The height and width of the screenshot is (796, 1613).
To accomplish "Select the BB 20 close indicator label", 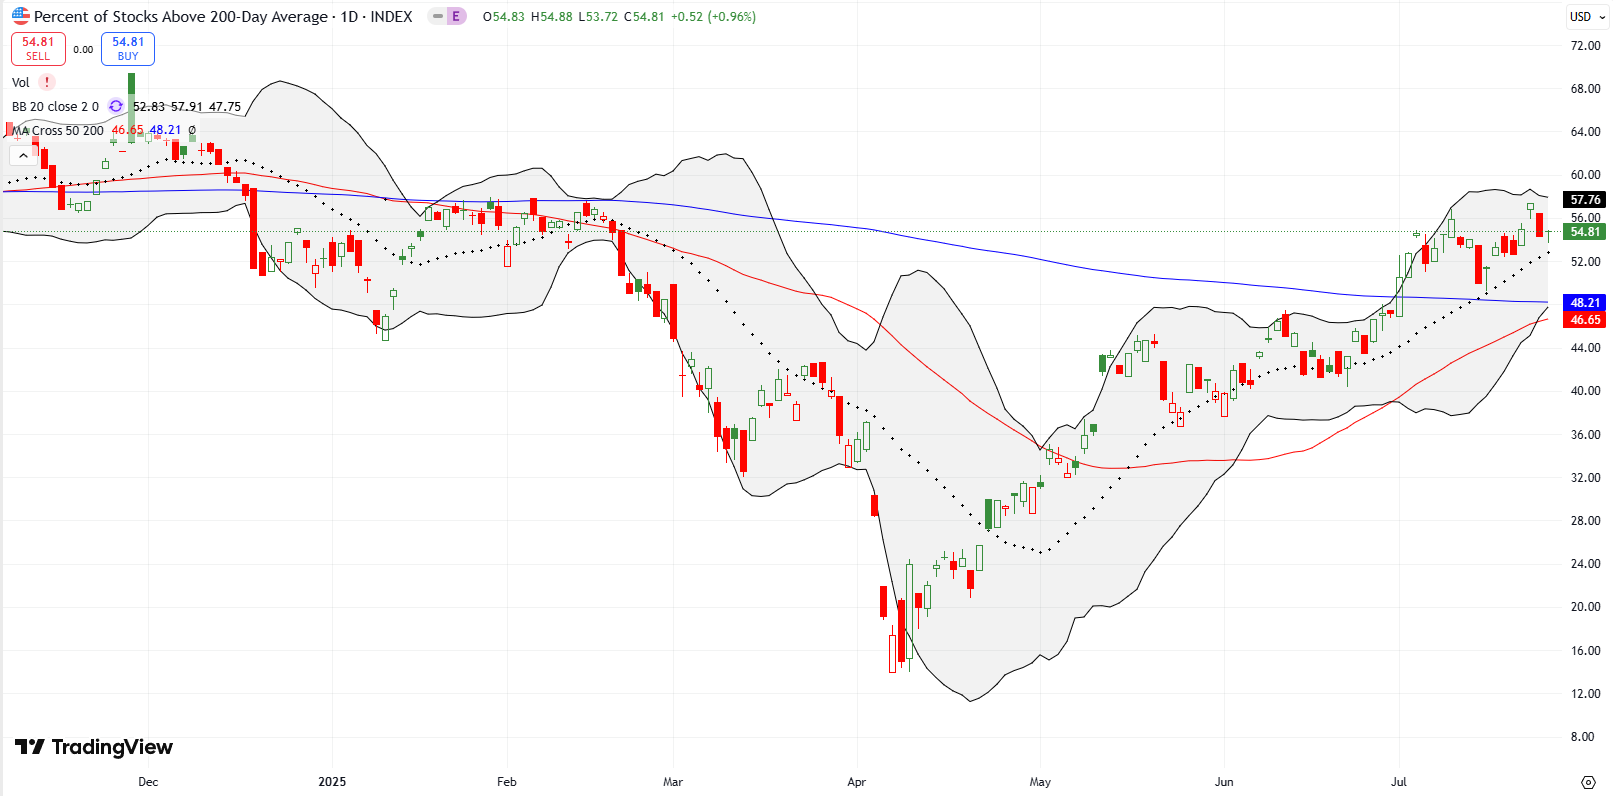I will coord(55,107).
